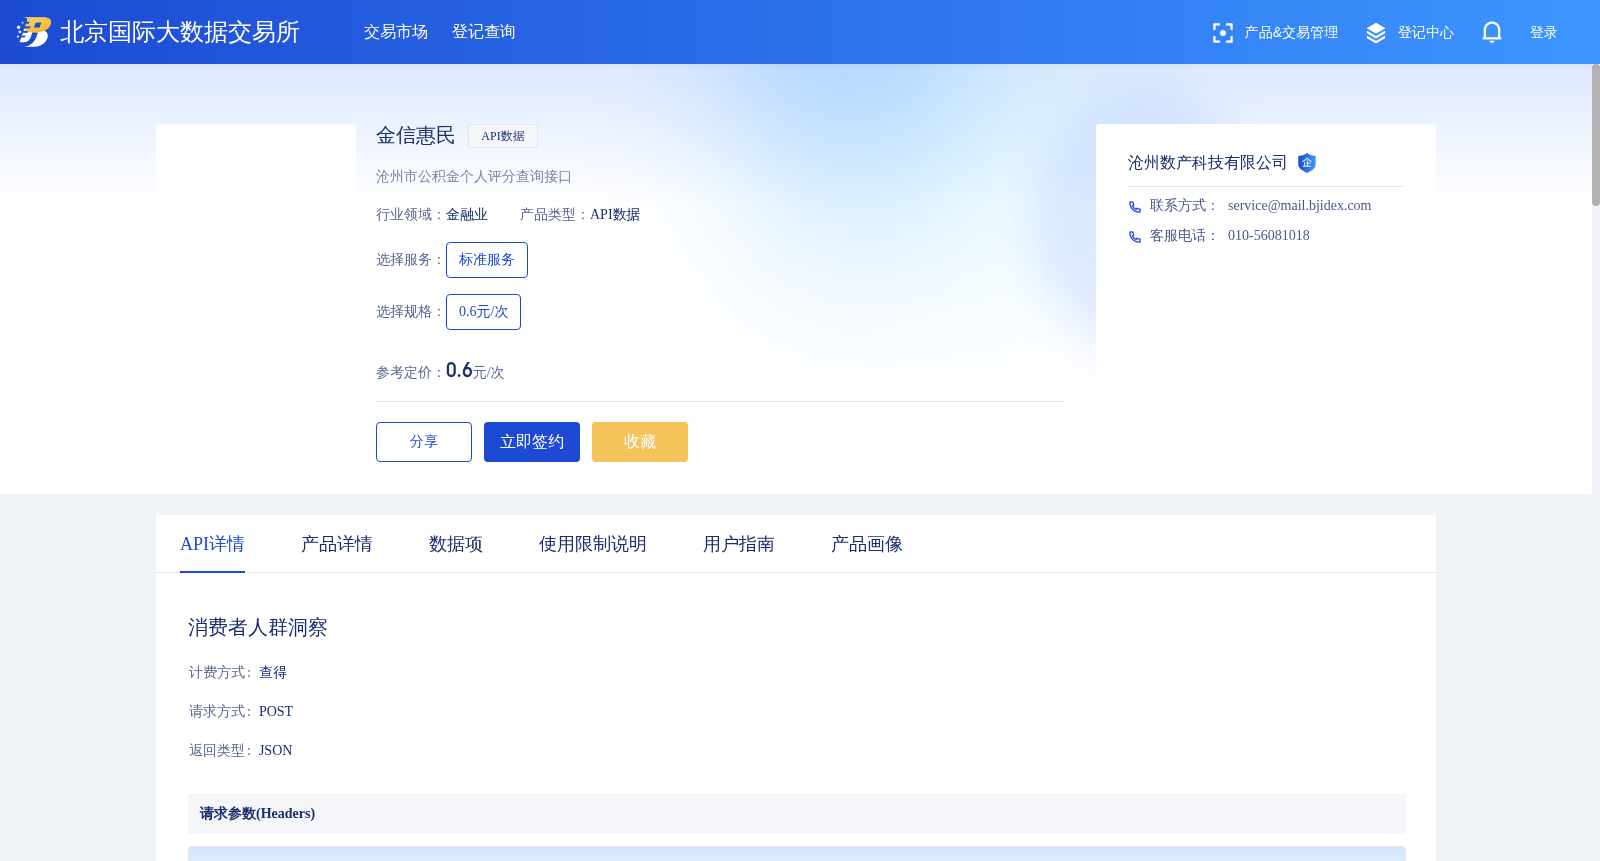
Task: Click the 金信惠民 product title
Action: pos(416,136)
